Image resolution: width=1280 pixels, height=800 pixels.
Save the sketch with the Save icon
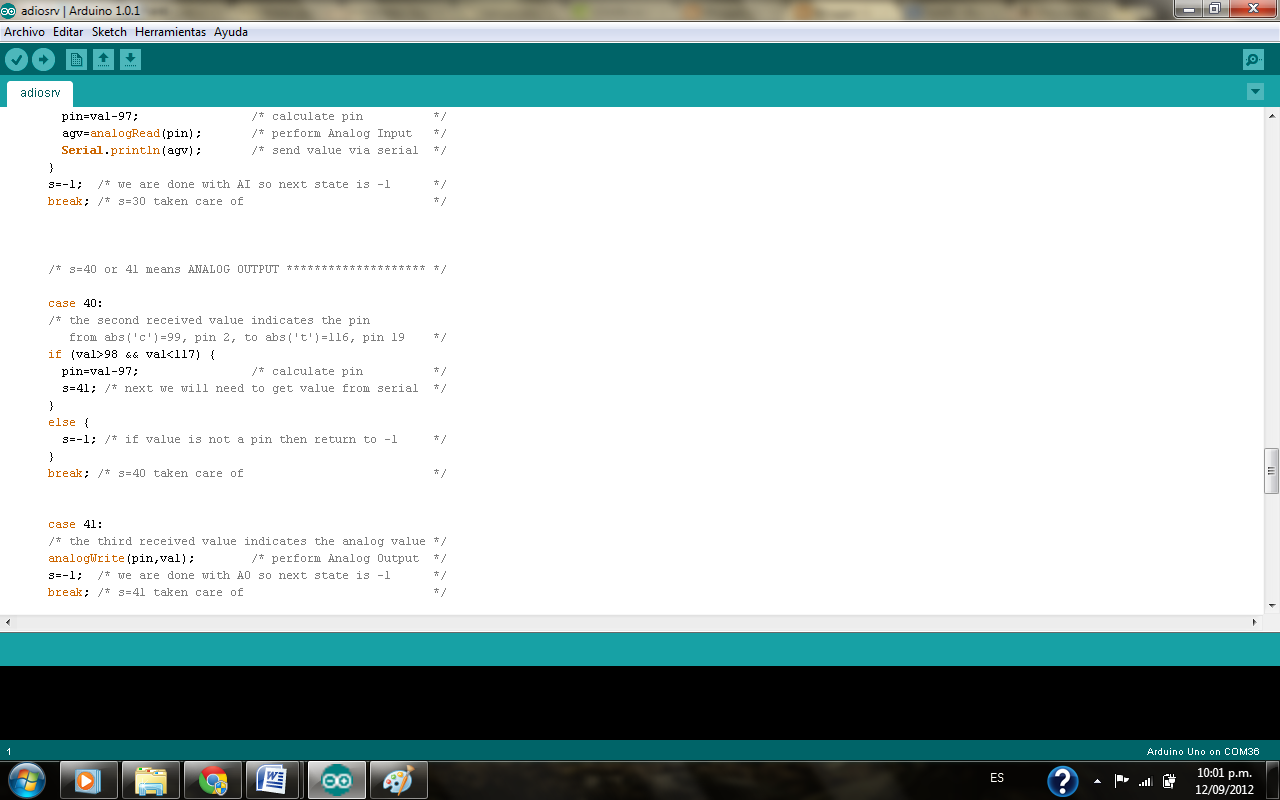tap(130, 60)
